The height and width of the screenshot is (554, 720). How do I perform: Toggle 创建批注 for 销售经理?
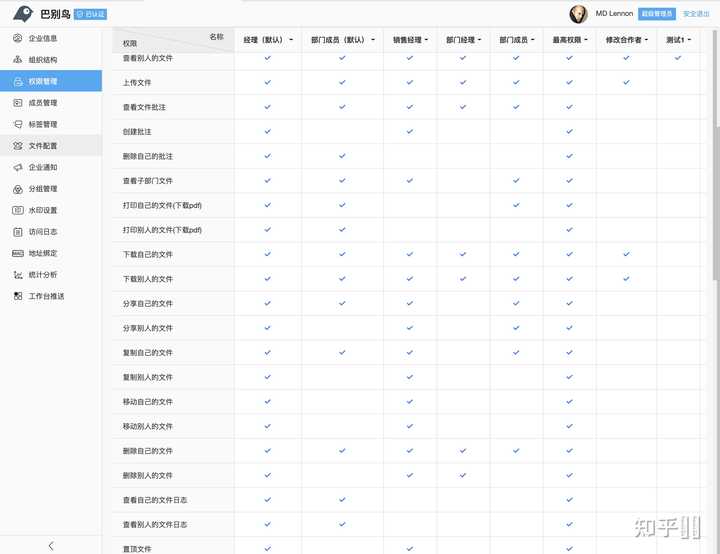(x=410, y=131)
